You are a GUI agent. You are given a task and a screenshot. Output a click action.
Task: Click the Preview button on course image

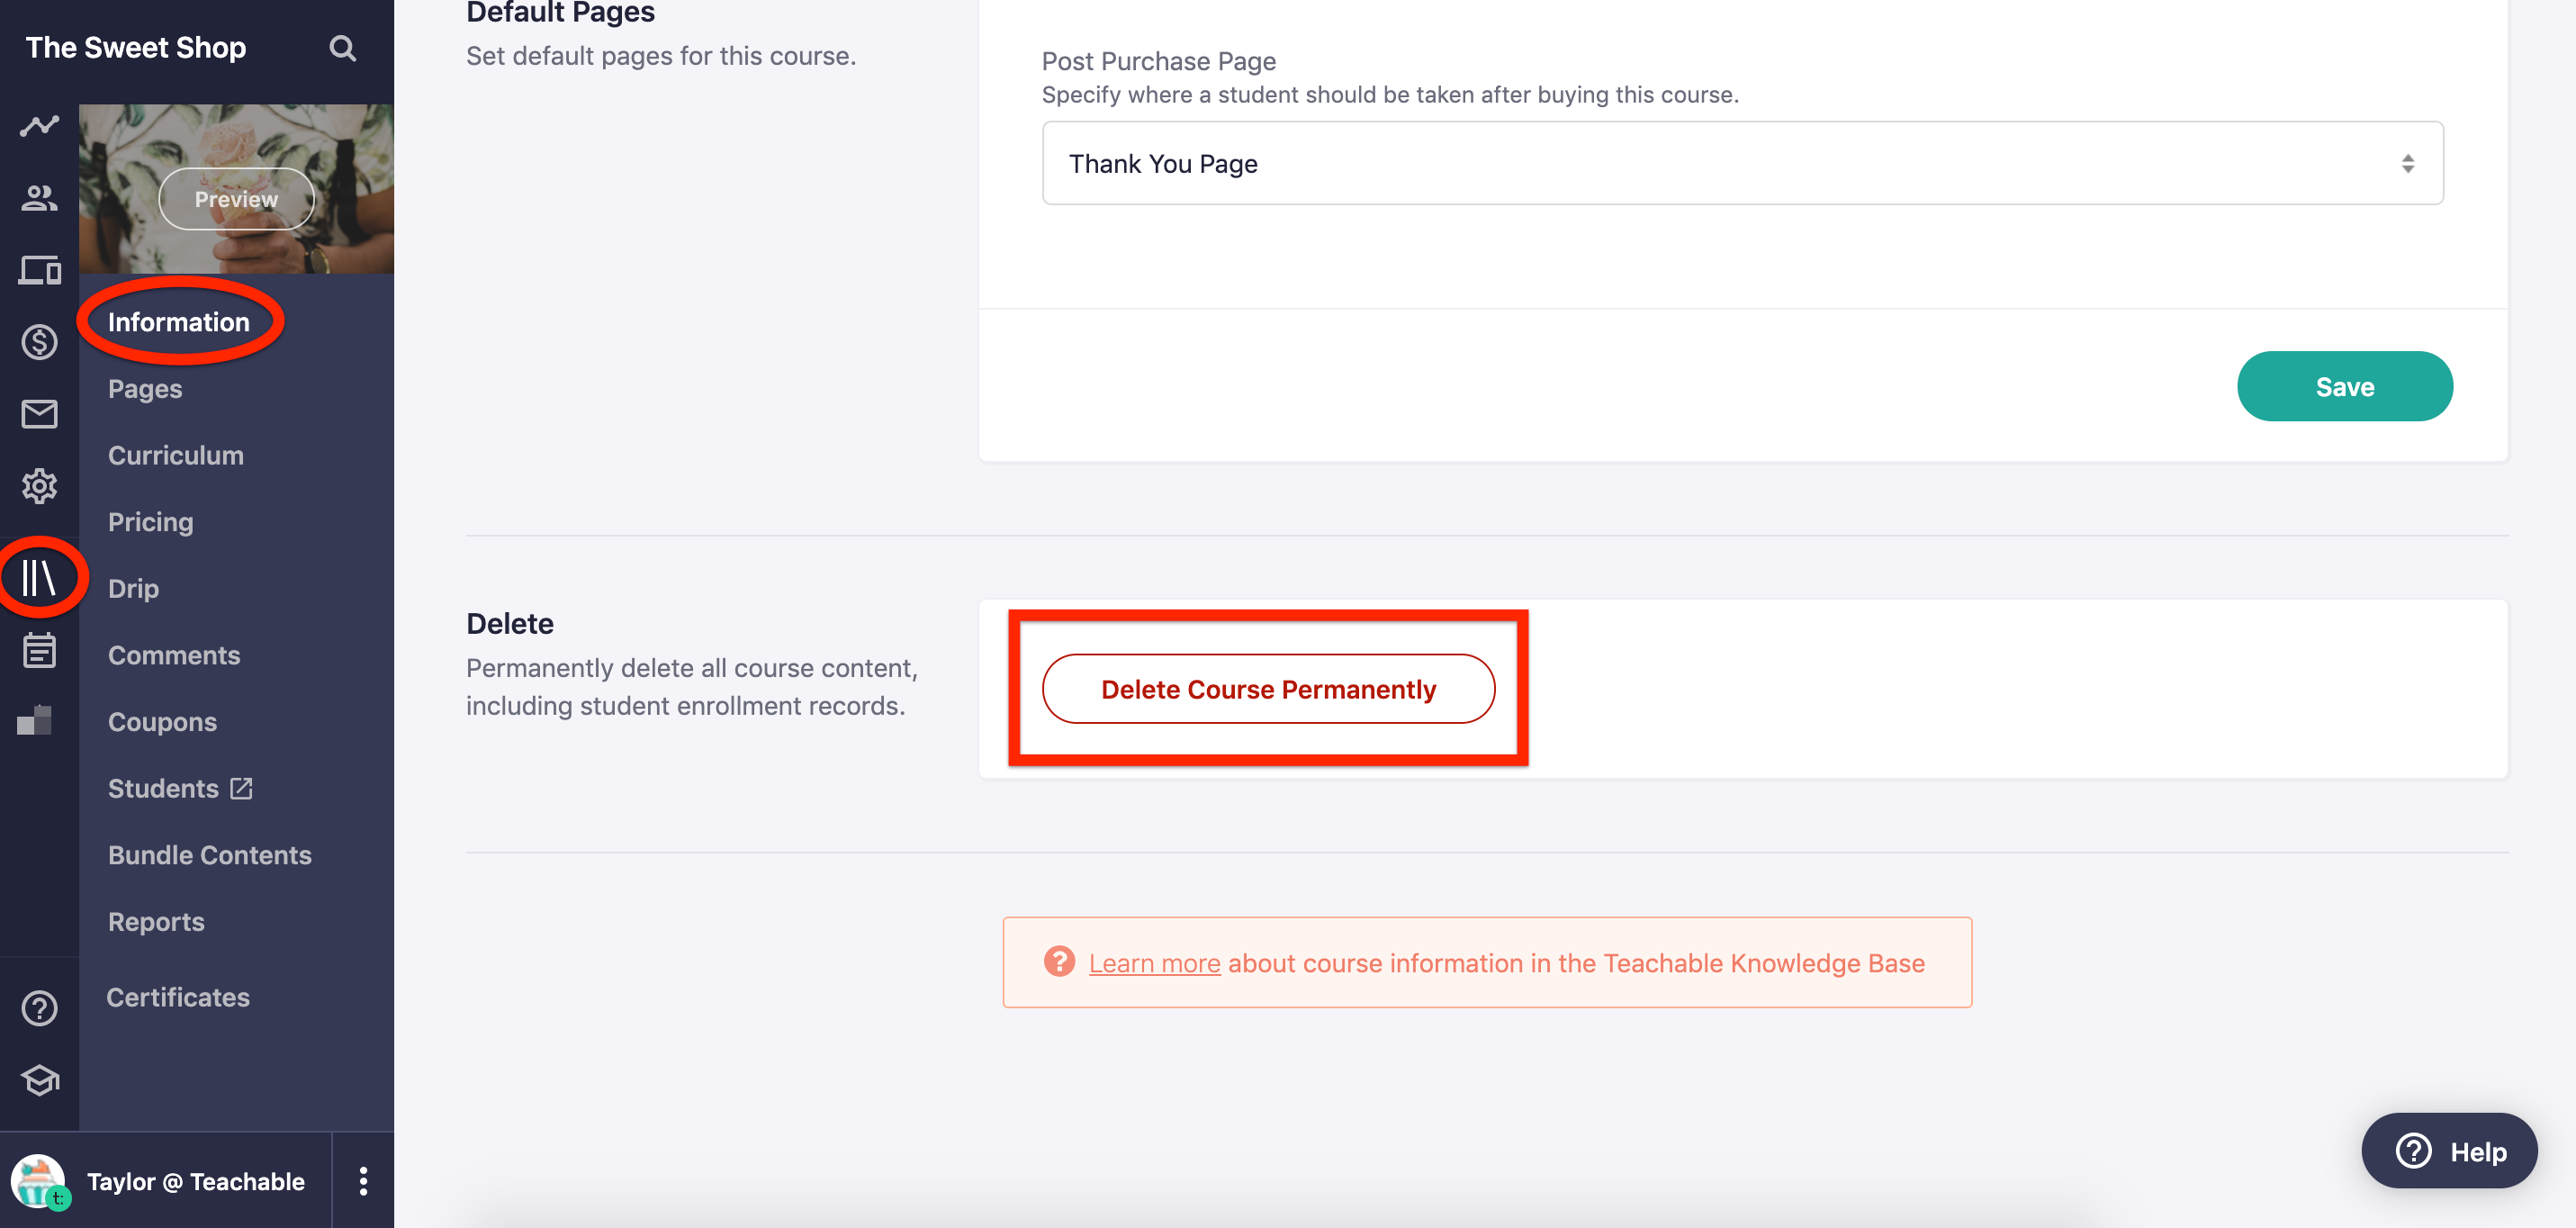click(x=236, y=199)
